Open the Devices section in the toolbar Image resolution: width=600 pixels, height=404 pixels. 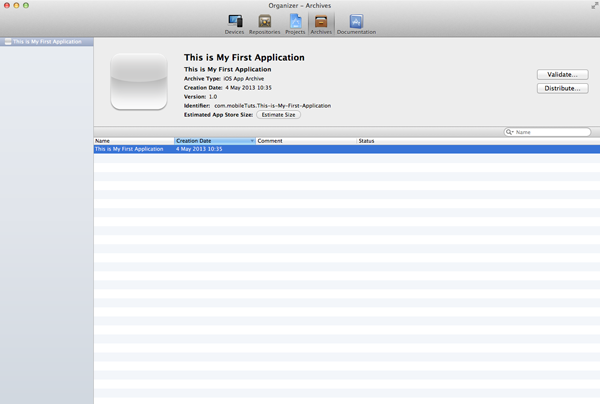pyautogui.click(x=234, y=23)
